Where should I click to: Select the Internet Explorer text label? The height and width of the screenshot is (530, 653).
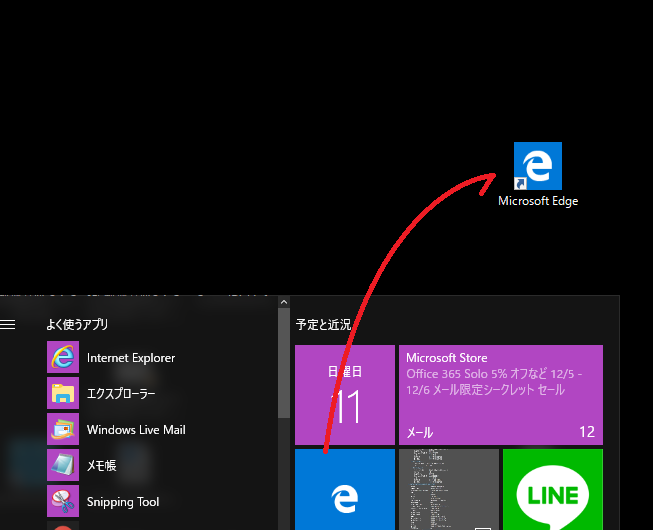[x=131, y=358]
